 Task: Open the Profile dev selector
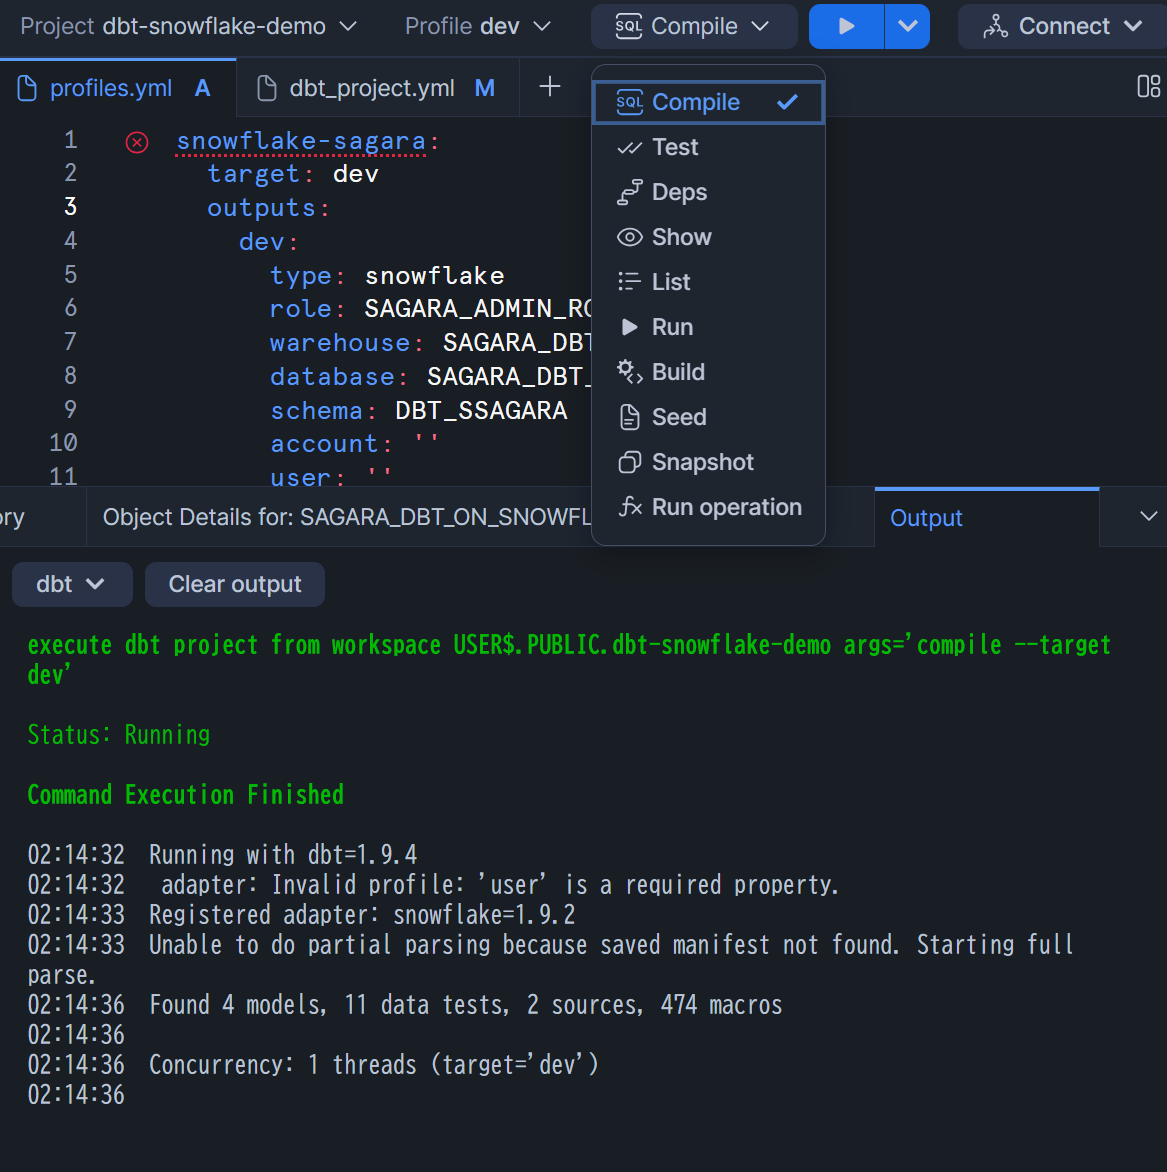pos(478,26)
